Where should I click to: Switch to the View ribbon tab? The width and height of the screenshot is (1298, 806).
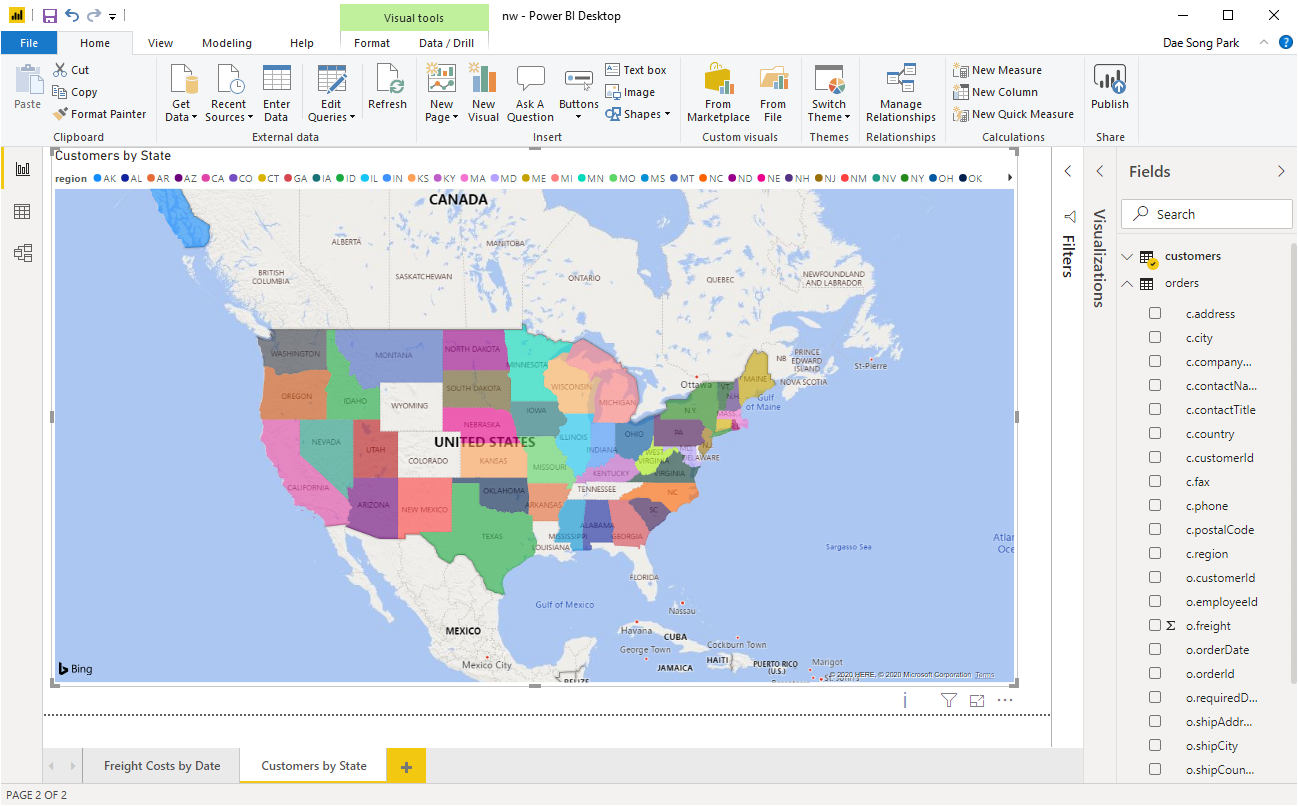click(160, 43)
